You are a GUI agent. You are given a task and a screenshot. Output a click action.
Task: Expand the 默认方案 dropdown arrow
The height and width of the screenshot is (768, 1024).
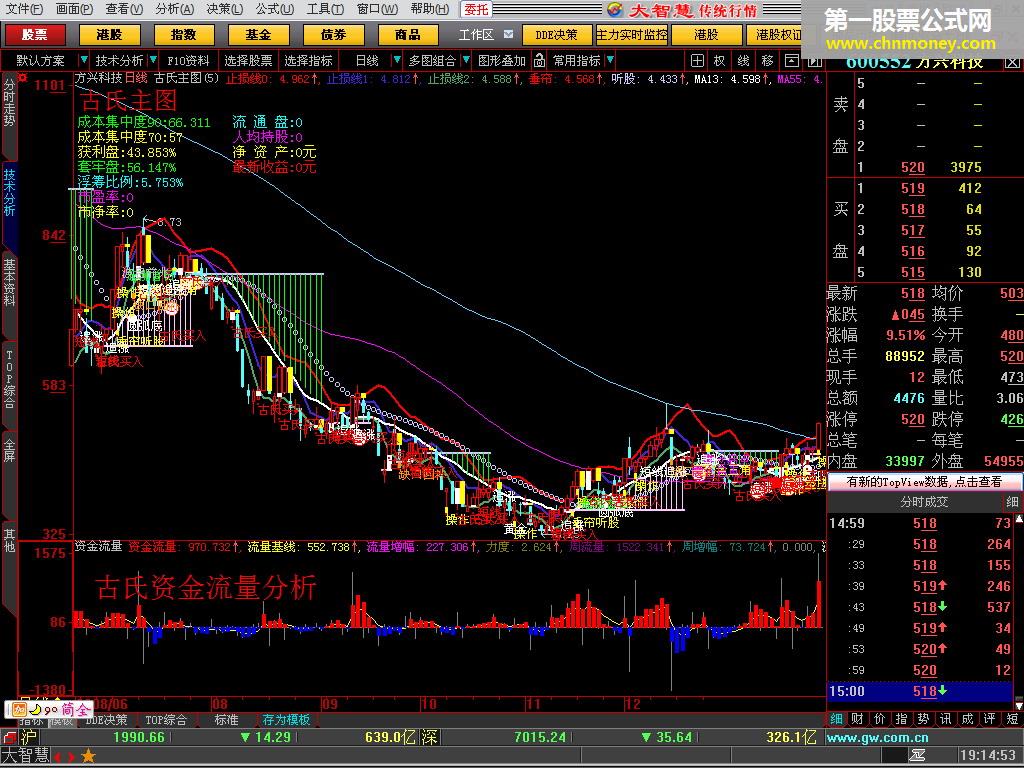[83, 60]
